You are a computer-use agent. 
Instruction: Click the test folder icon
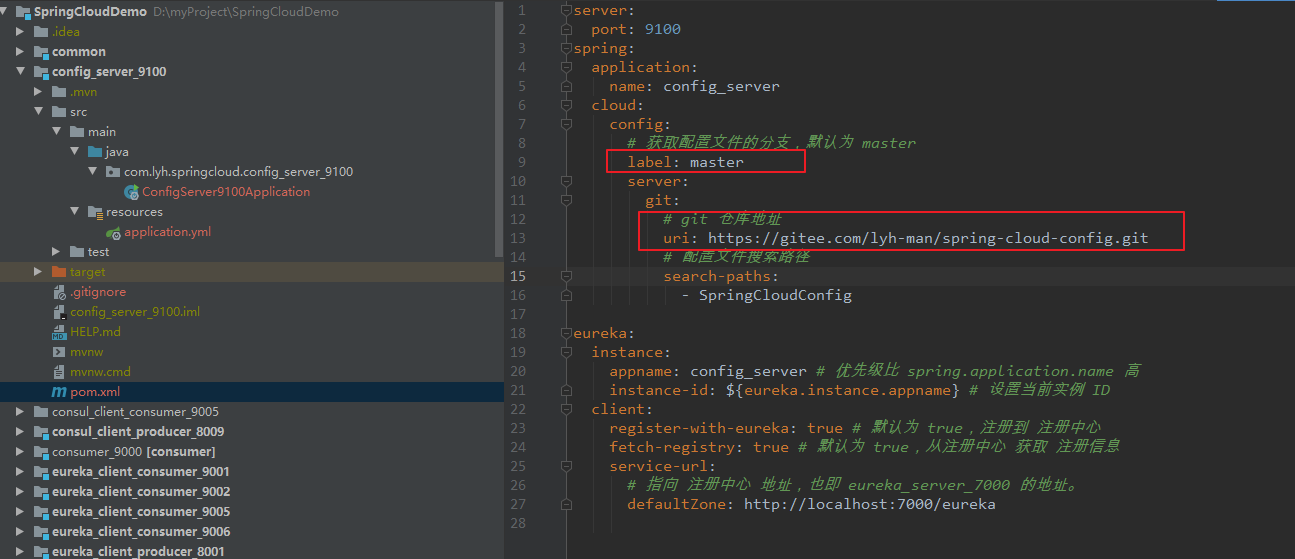(x=77, y=252)
